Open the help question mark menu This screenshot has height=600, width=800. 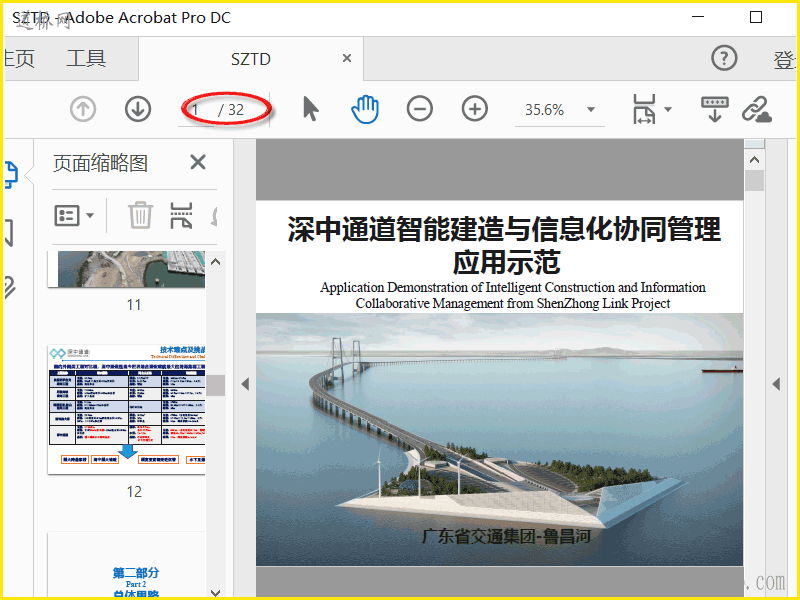pos(724,58)
